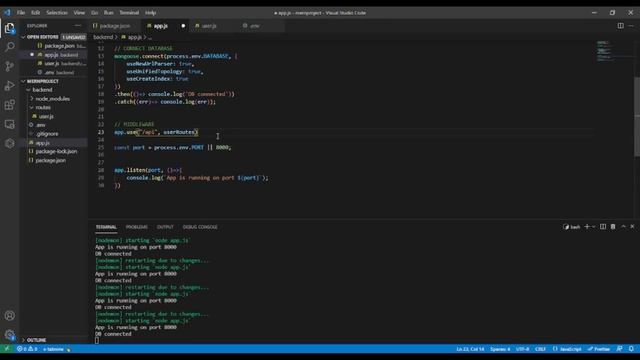Open the Terminal menu
The width and height of the screenshot is (640, 360).
click(x=129, y=13)
